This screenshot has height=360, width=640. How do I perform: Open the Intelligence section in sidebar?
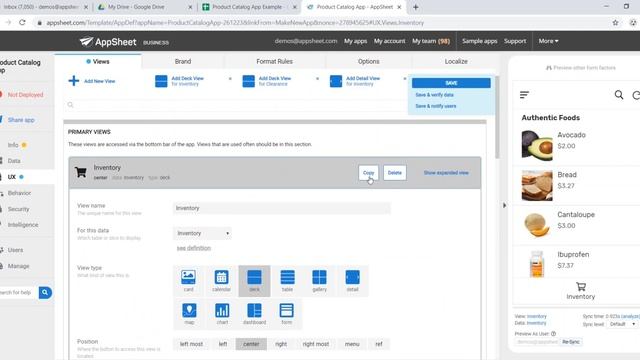(23, 225)
